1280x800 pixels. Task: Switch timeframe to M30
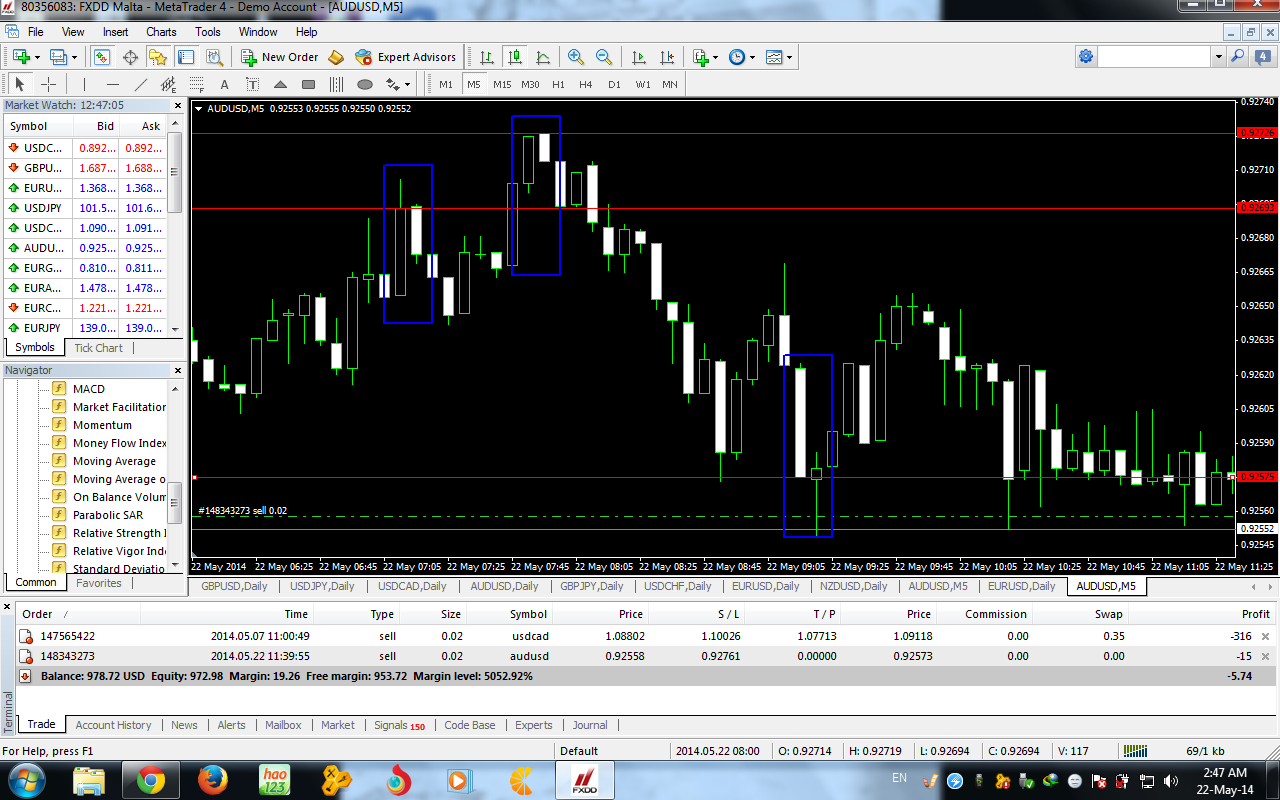[x=530, y=84]
